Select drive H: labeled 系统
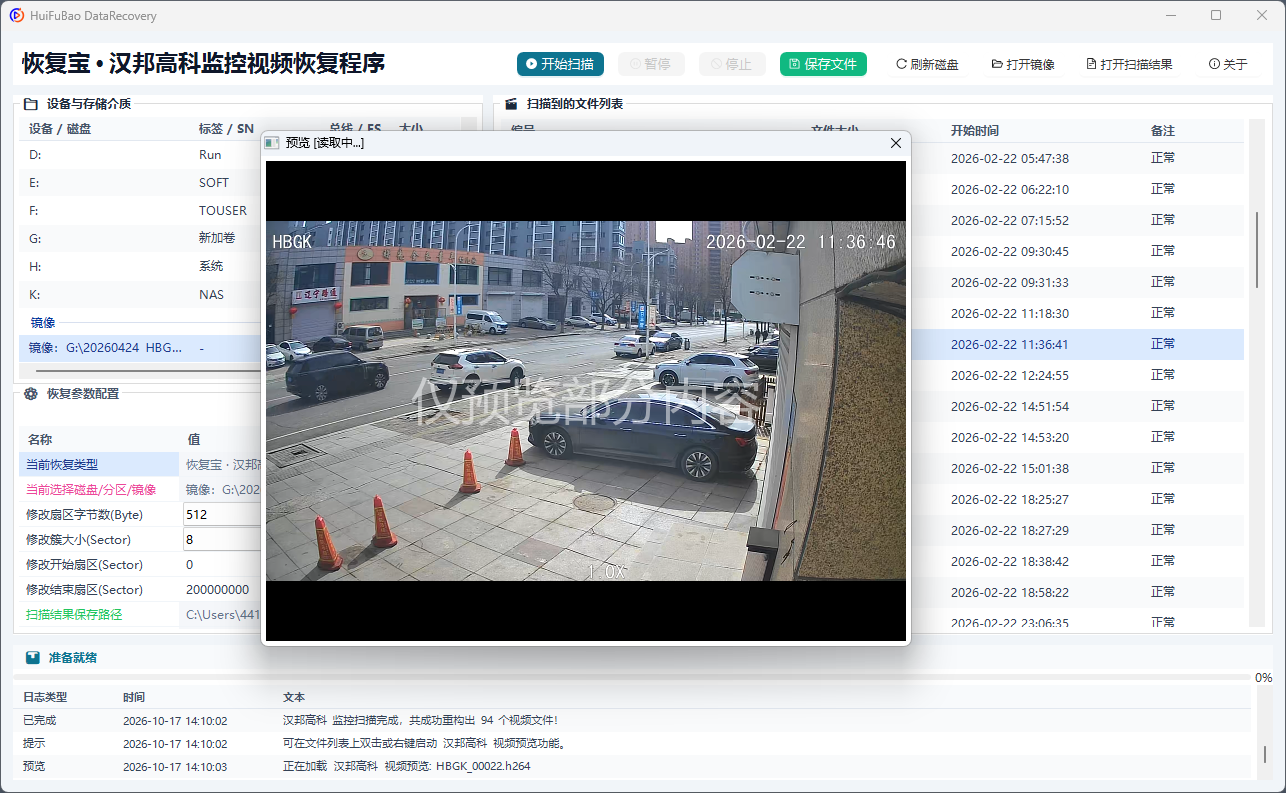Image resolution: width=1286 pixels, height=793 pixels. (x=140, y=267)
